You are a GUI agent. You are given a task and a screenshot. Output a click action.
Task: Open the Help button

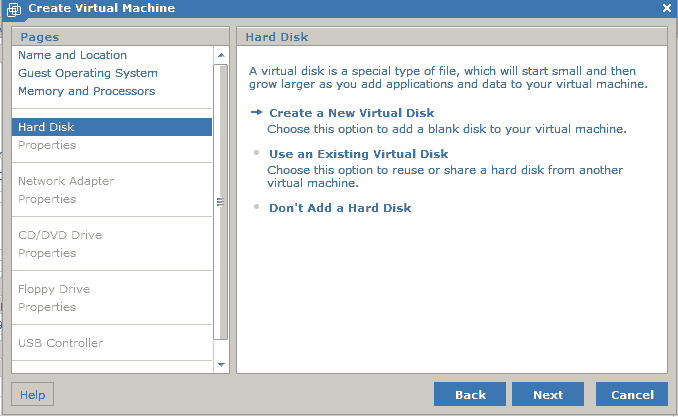pos(32,395)
